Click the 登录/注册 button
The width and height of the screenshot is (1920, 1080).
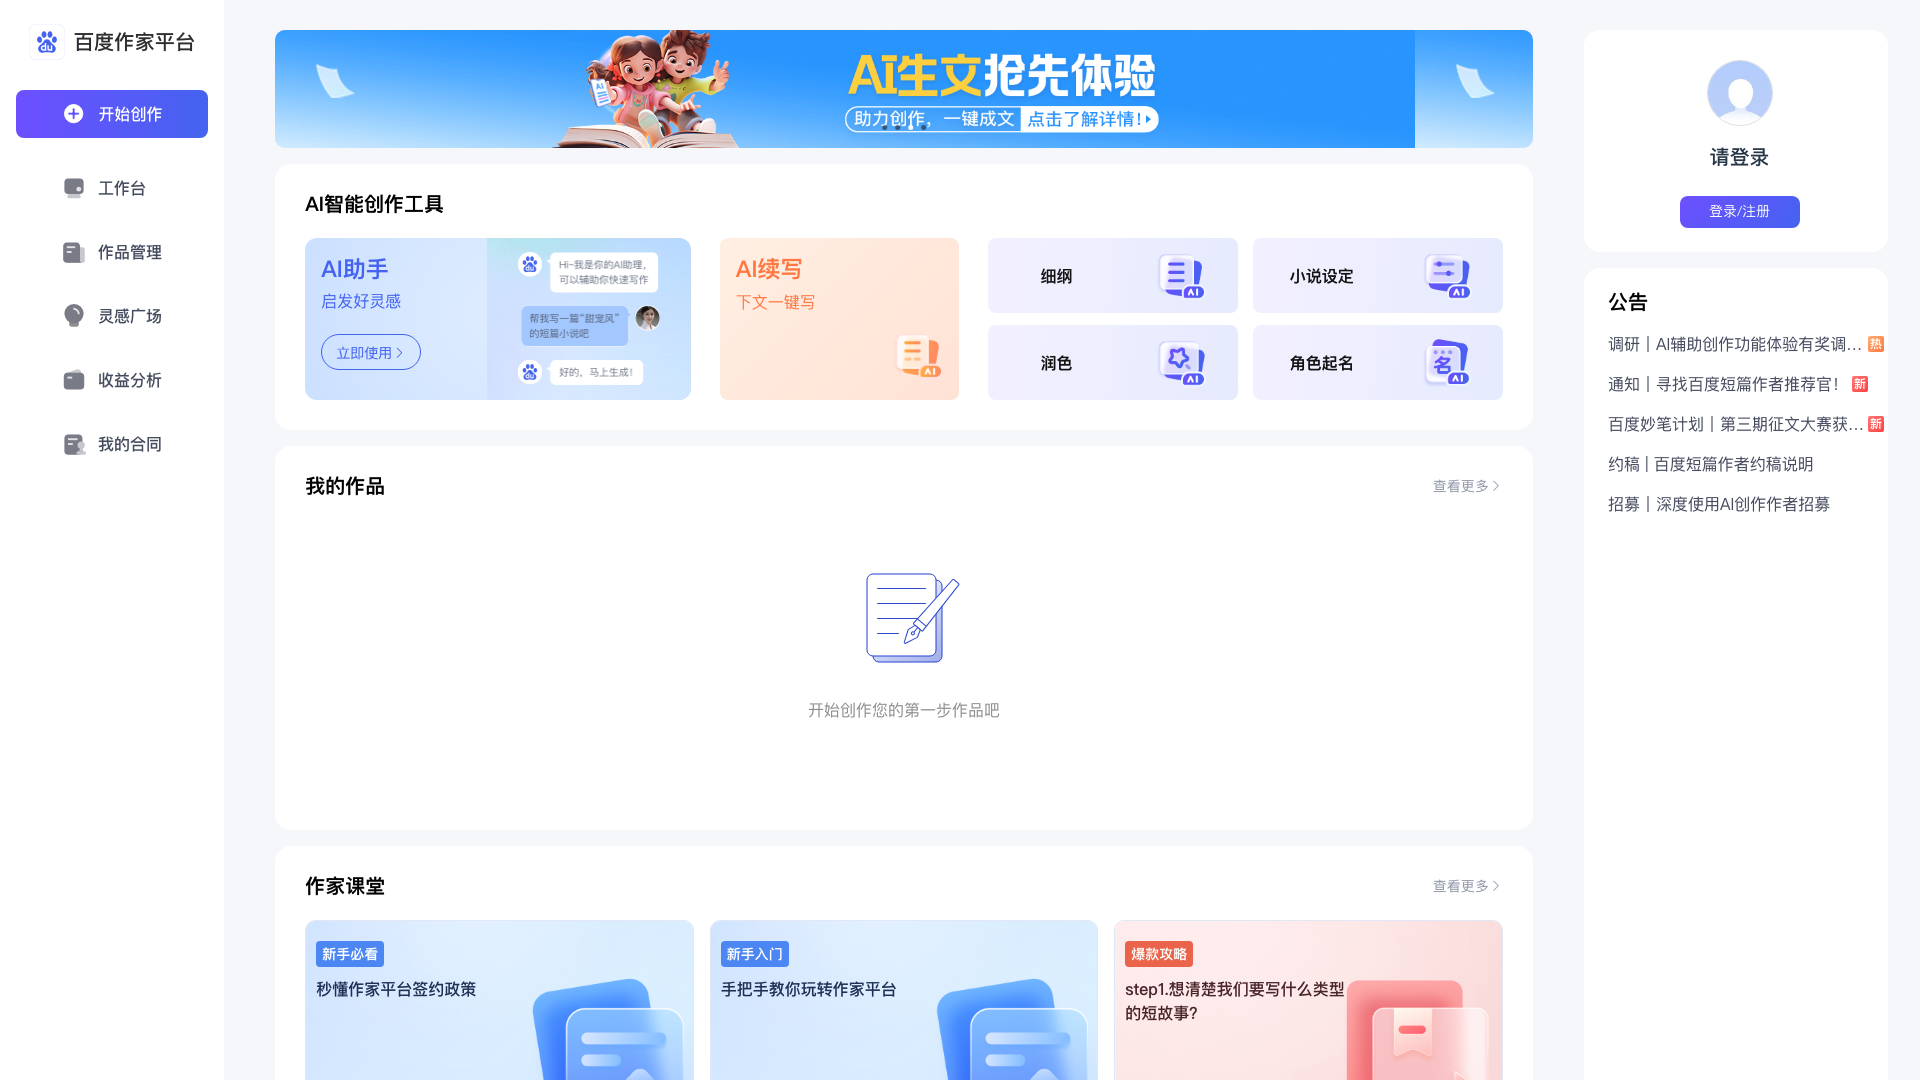pyautogui.click(x=1740, y=212)
